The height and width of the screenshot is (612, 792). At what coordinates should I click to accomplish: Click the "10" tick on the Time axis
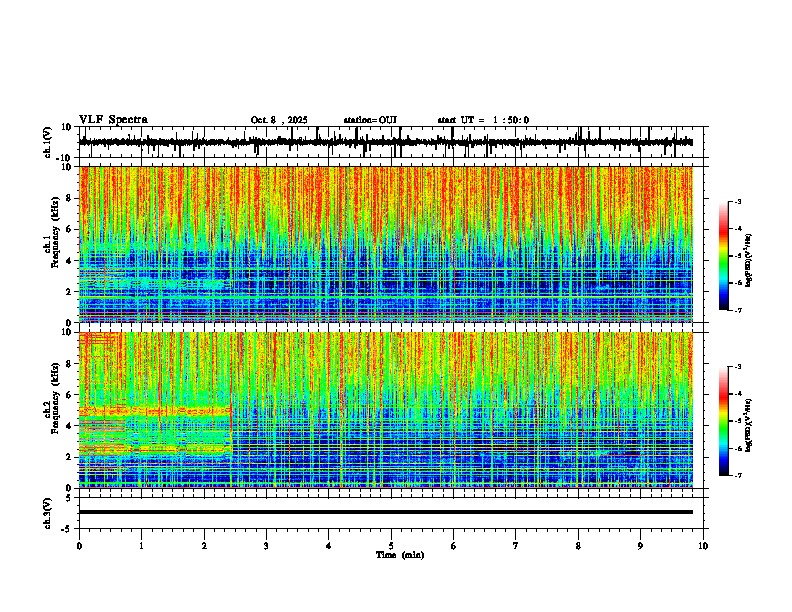[x=703, y=546]
